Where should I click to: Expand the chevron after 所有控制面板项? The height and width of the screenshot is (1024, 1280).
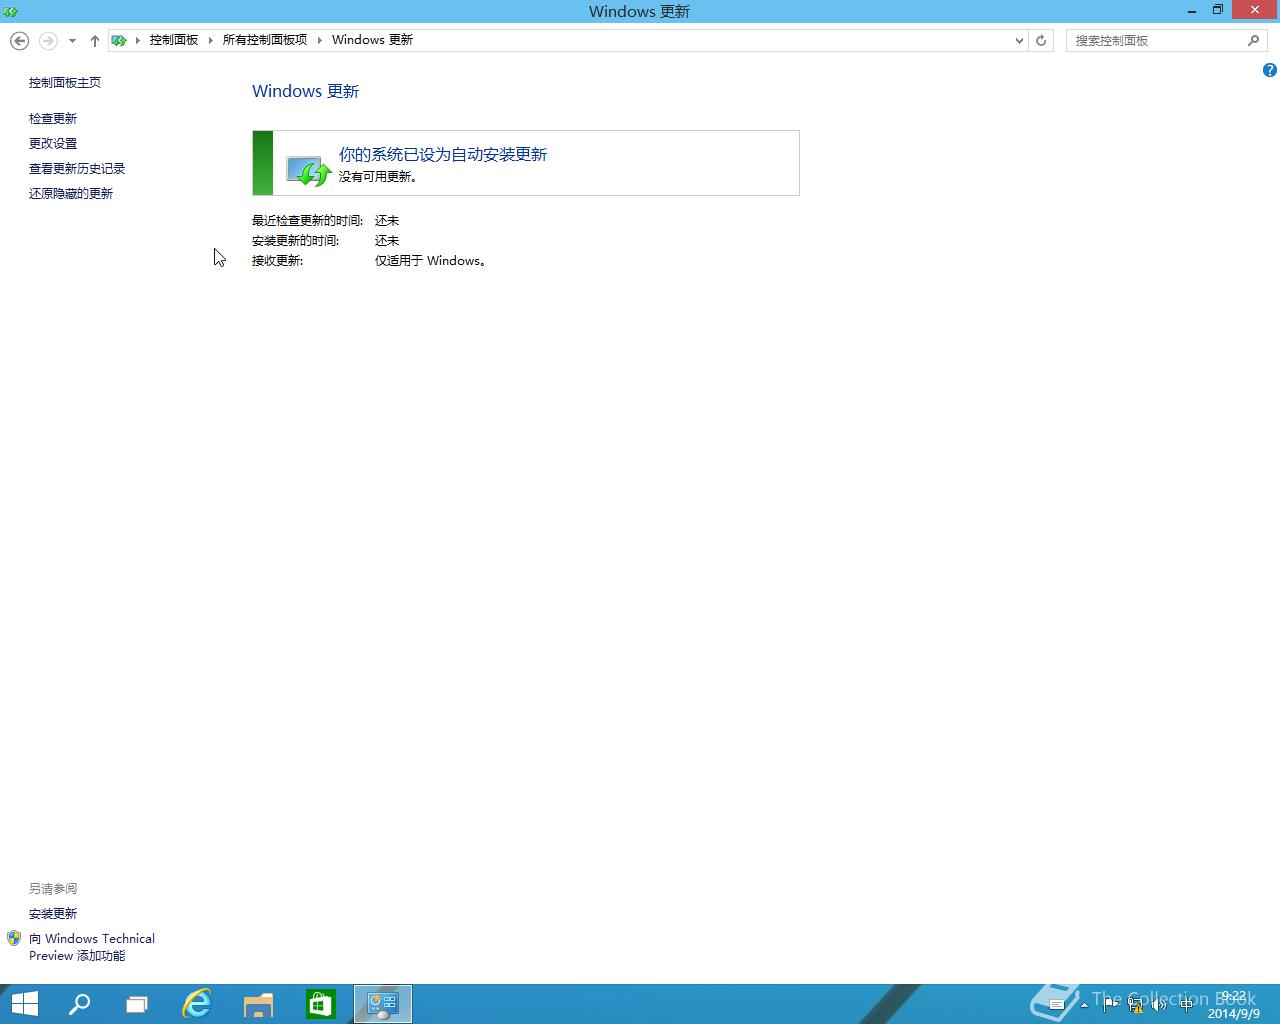pyautogui.click(x=320, y=40)
